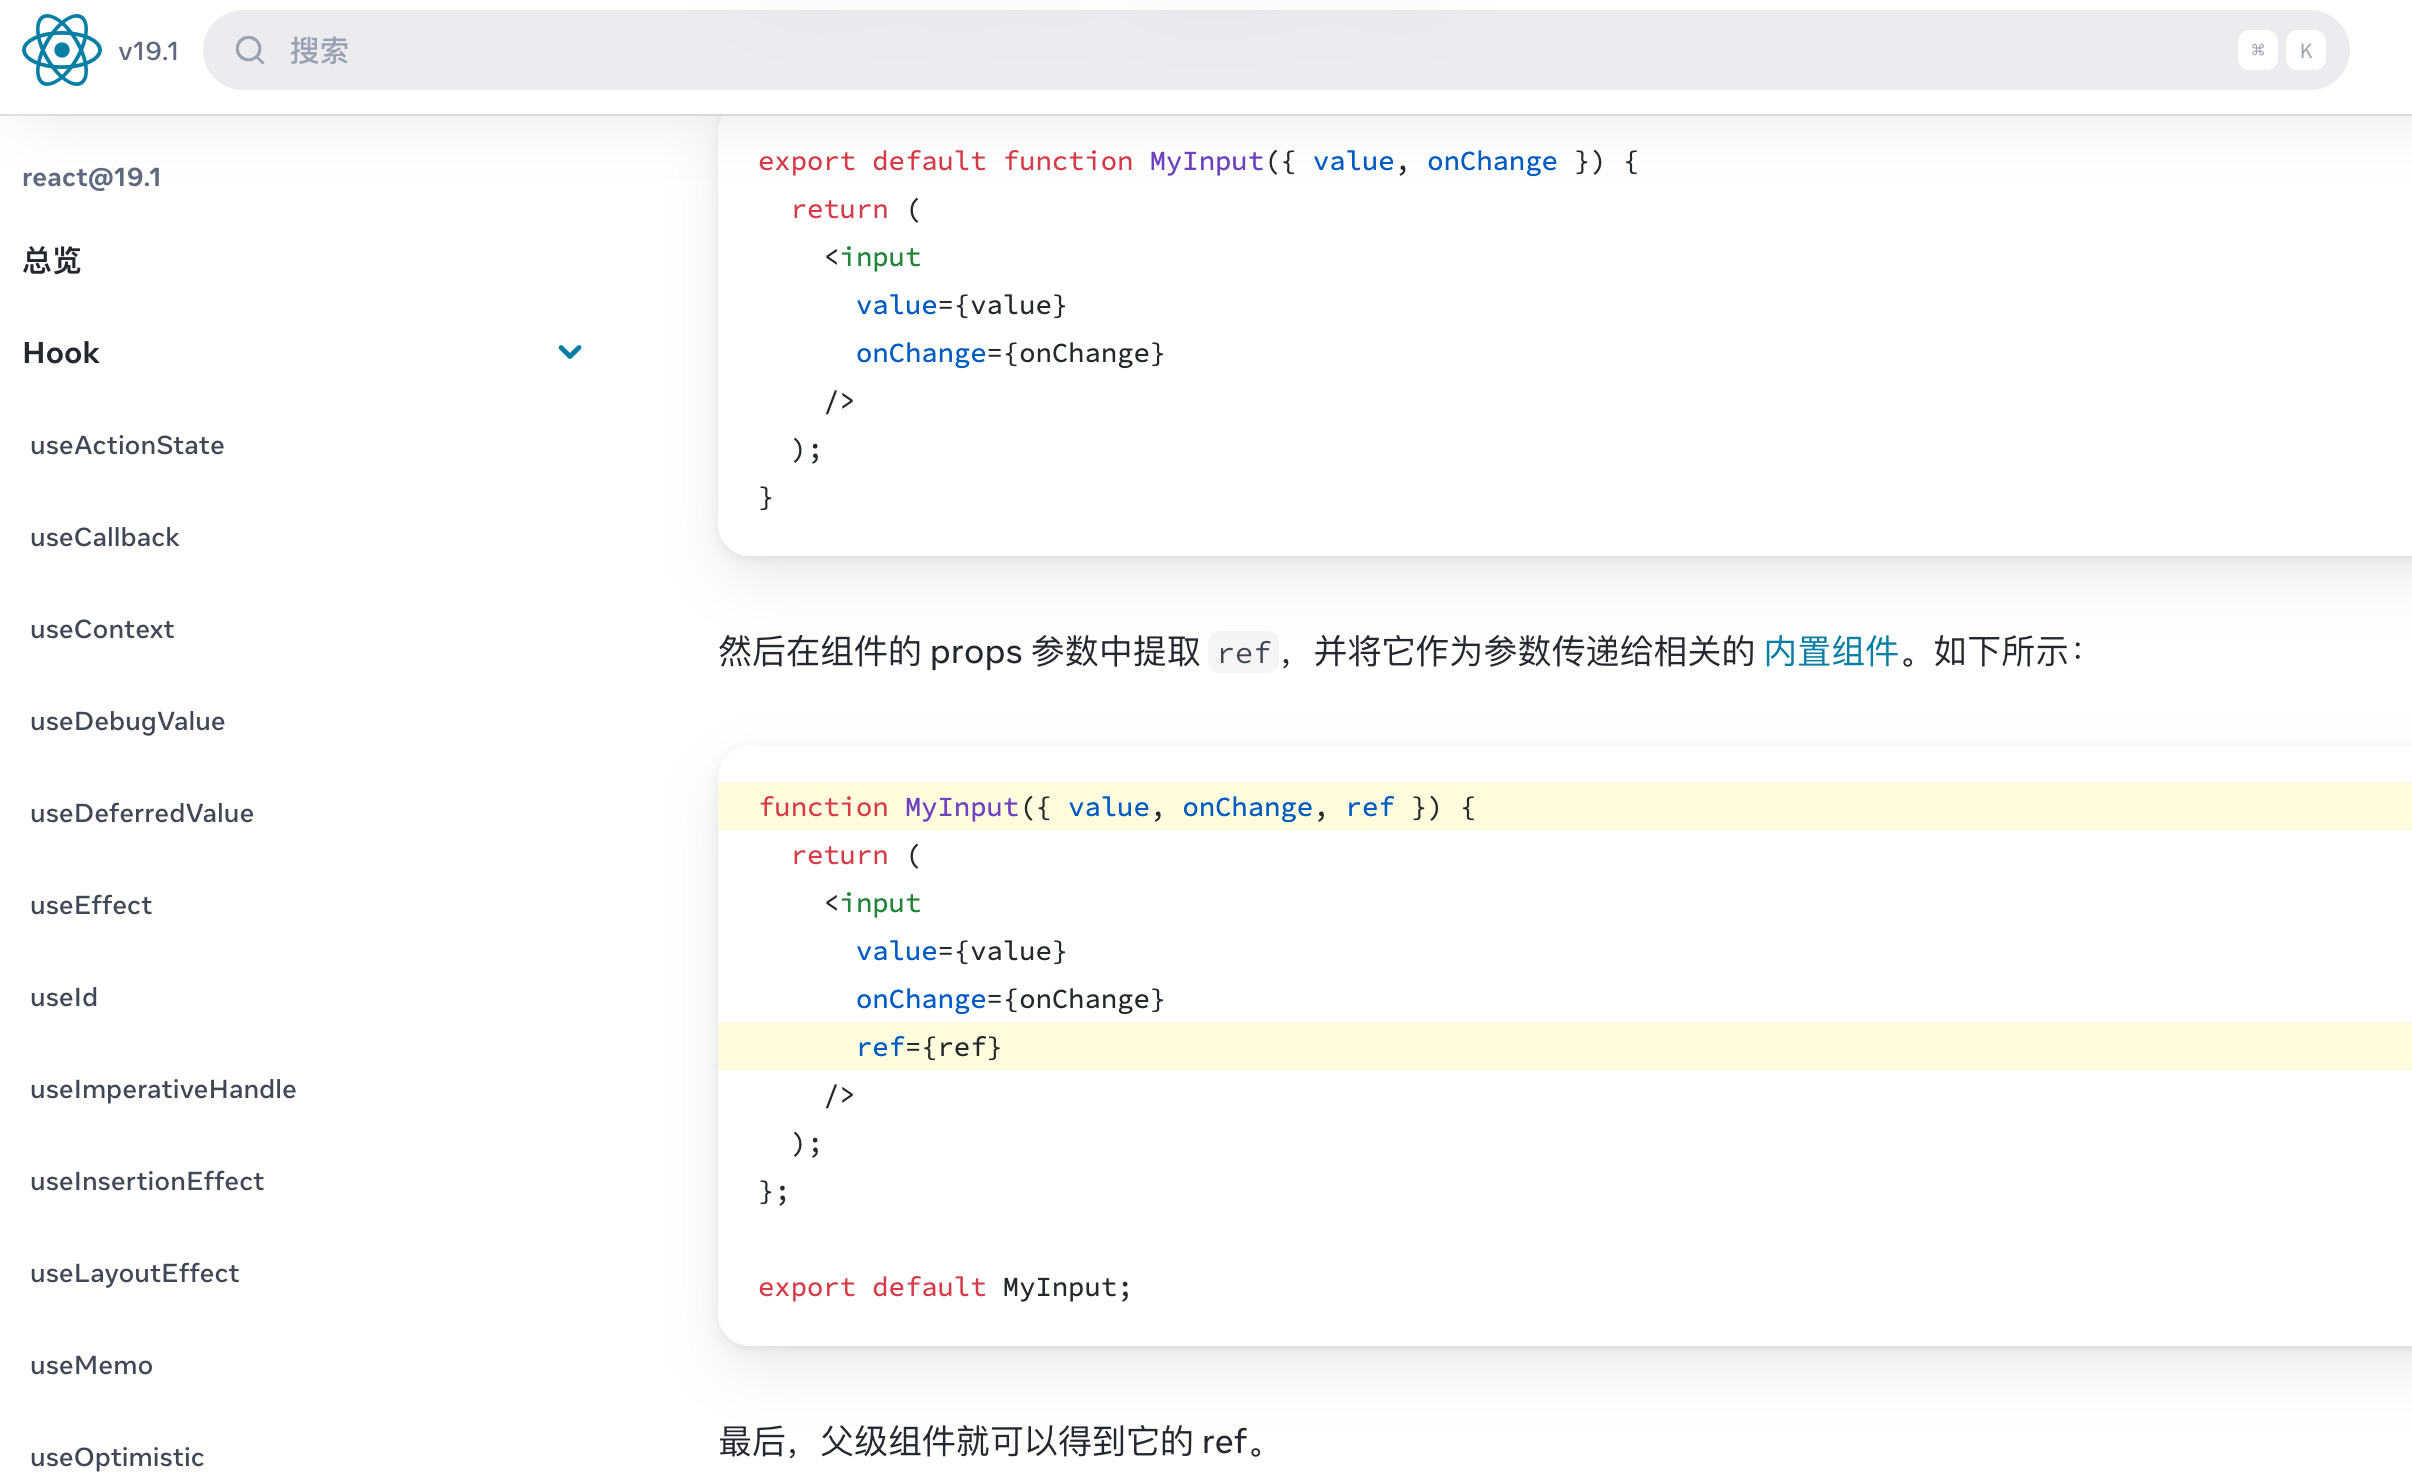The image size is (2412, 1480).
Task: Follow the 内置组件 link
Action: click(1830, 652)
